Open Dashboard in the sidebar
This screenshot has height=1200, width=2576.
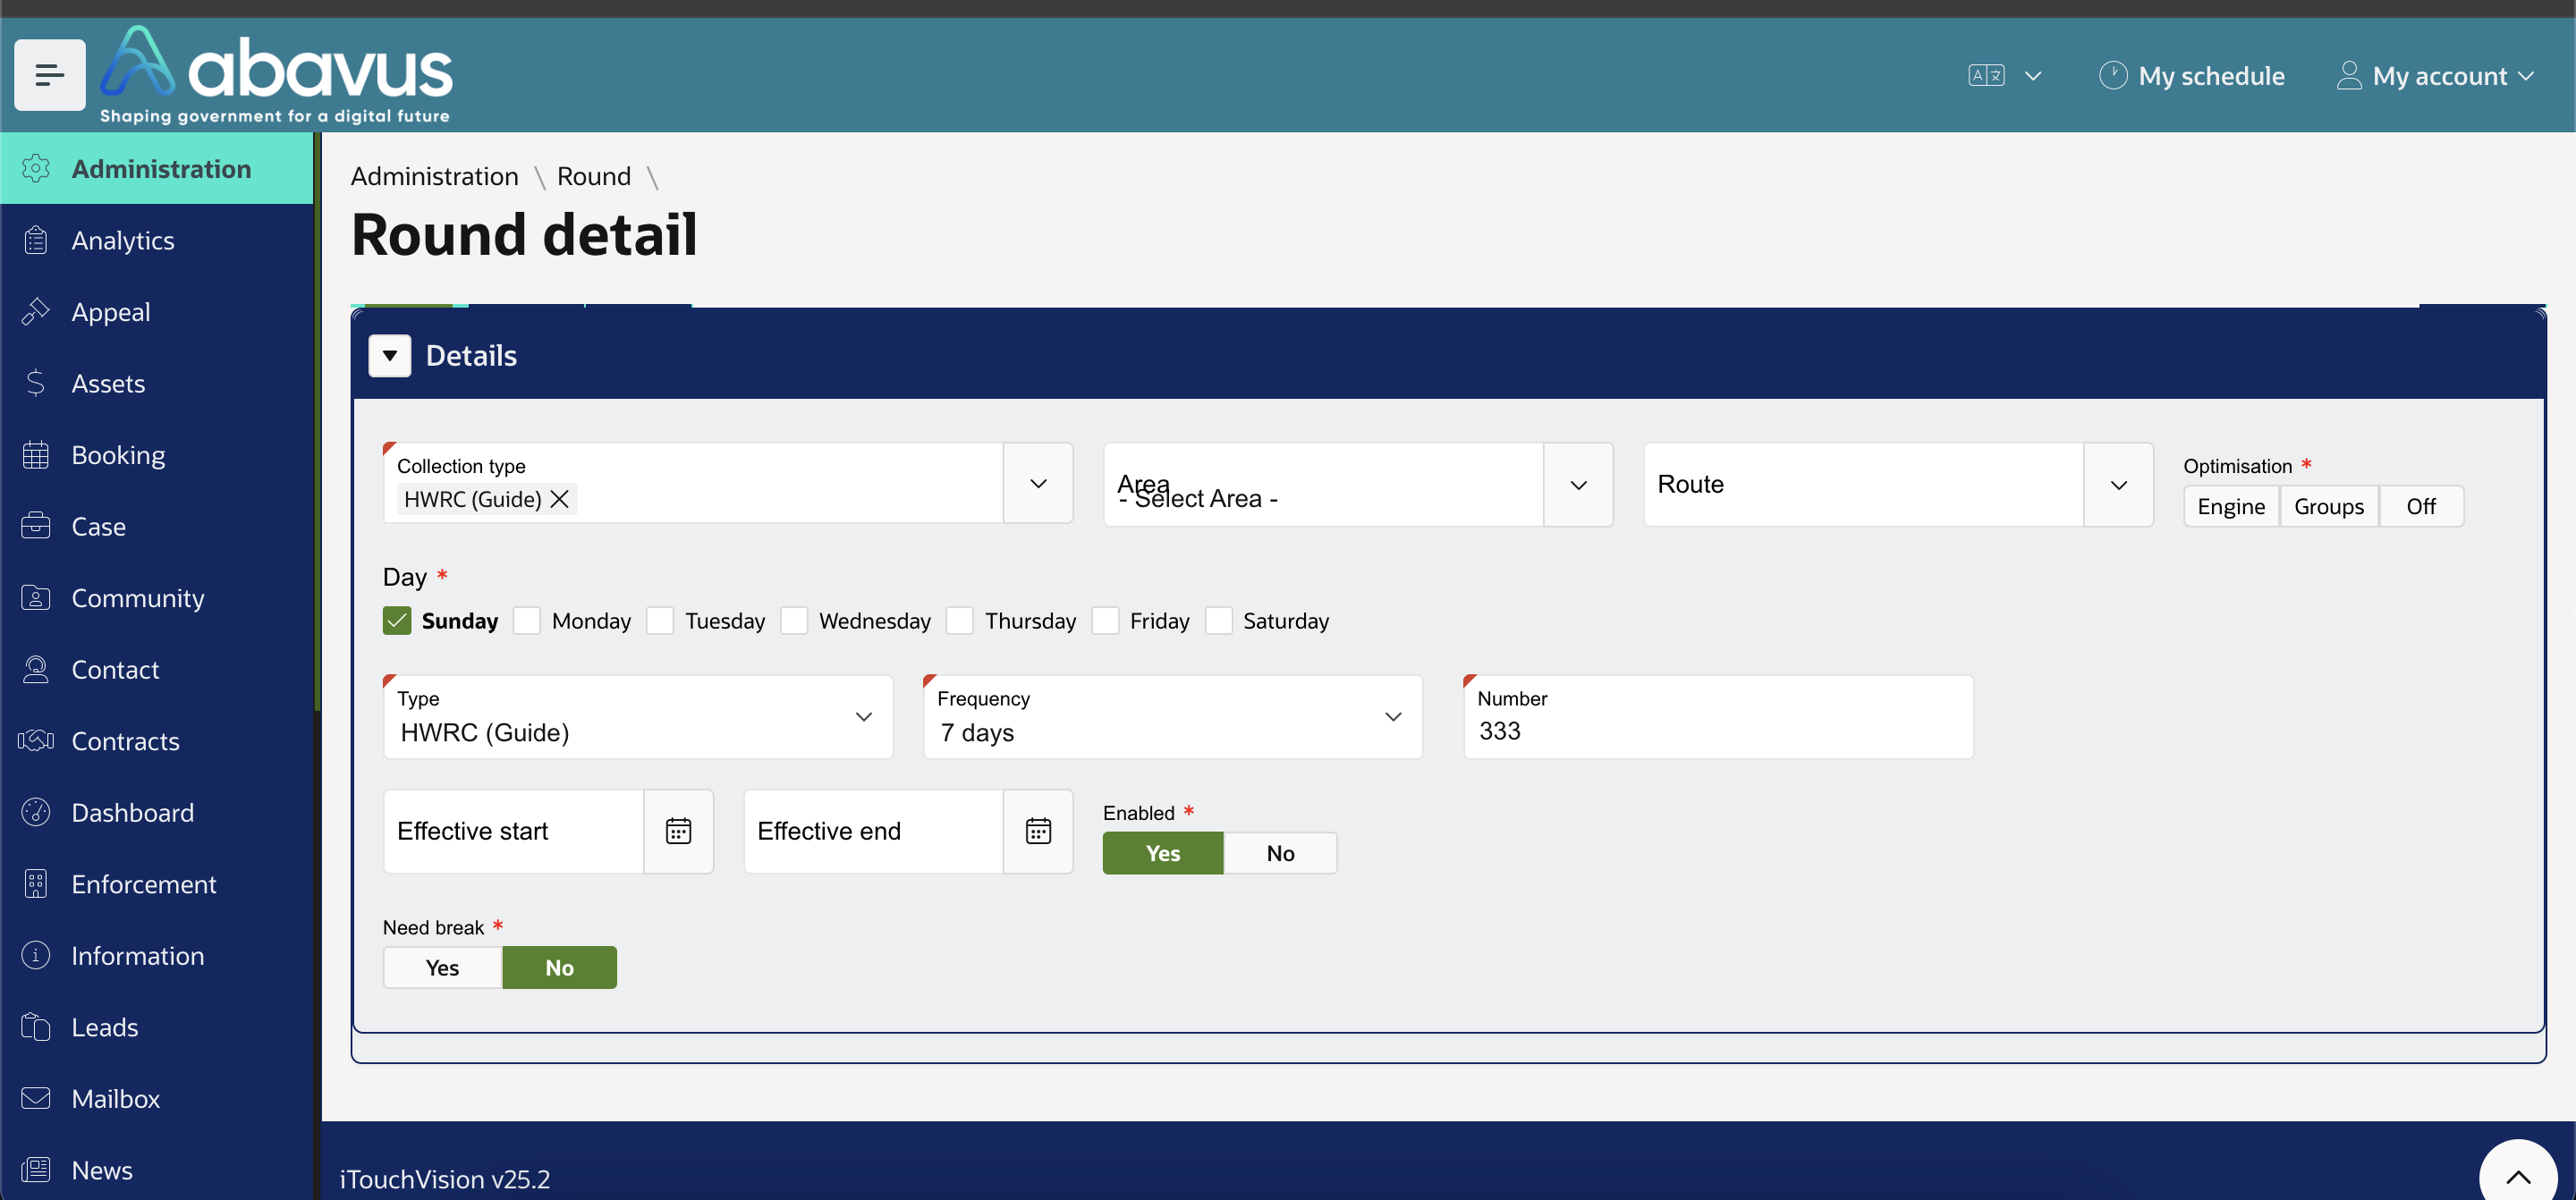(157, 812)
